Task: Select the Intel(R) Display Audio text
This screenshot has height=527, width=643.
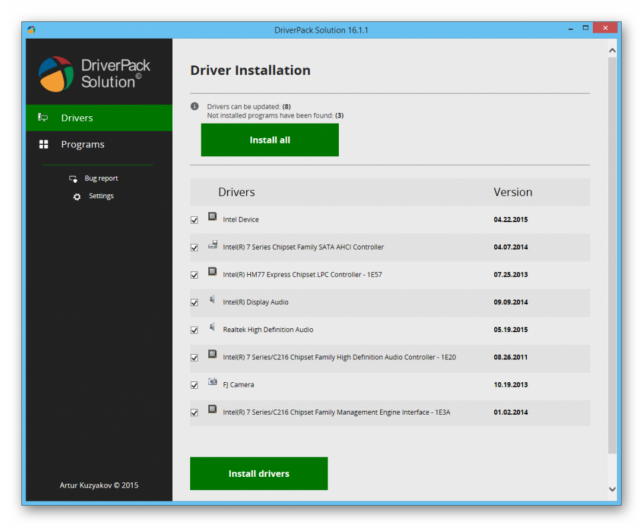Action: click(x=255, y=302)
